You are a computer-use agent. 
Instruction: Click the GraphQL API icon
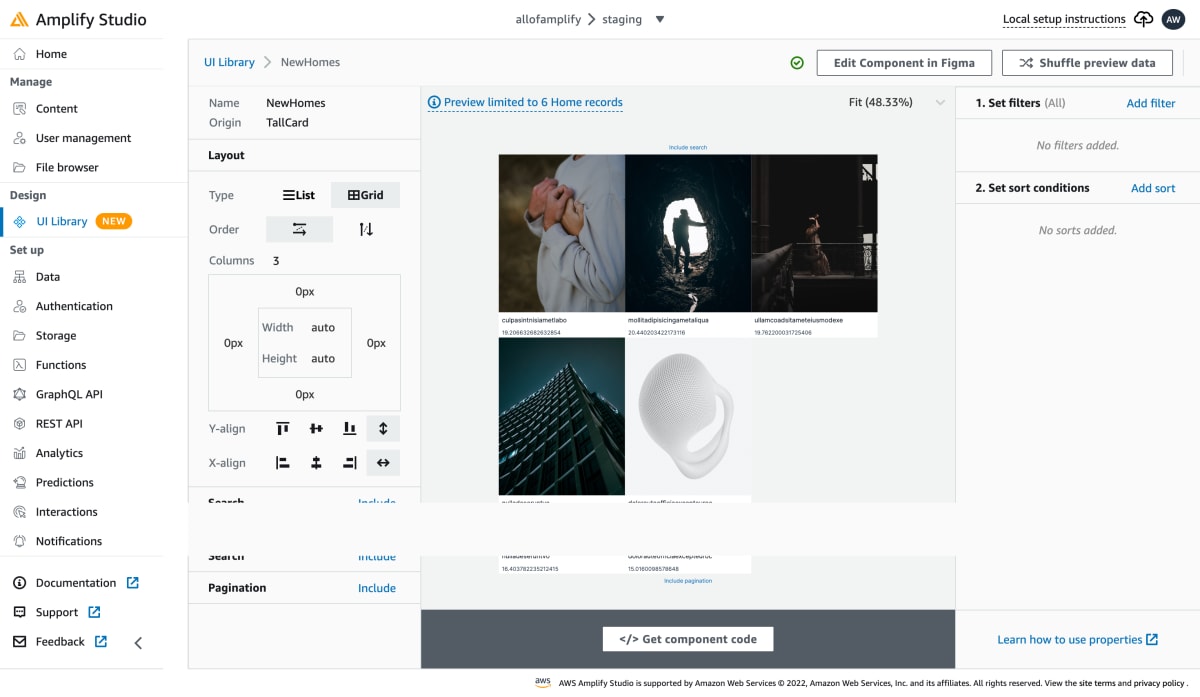[x=20, y=394]
